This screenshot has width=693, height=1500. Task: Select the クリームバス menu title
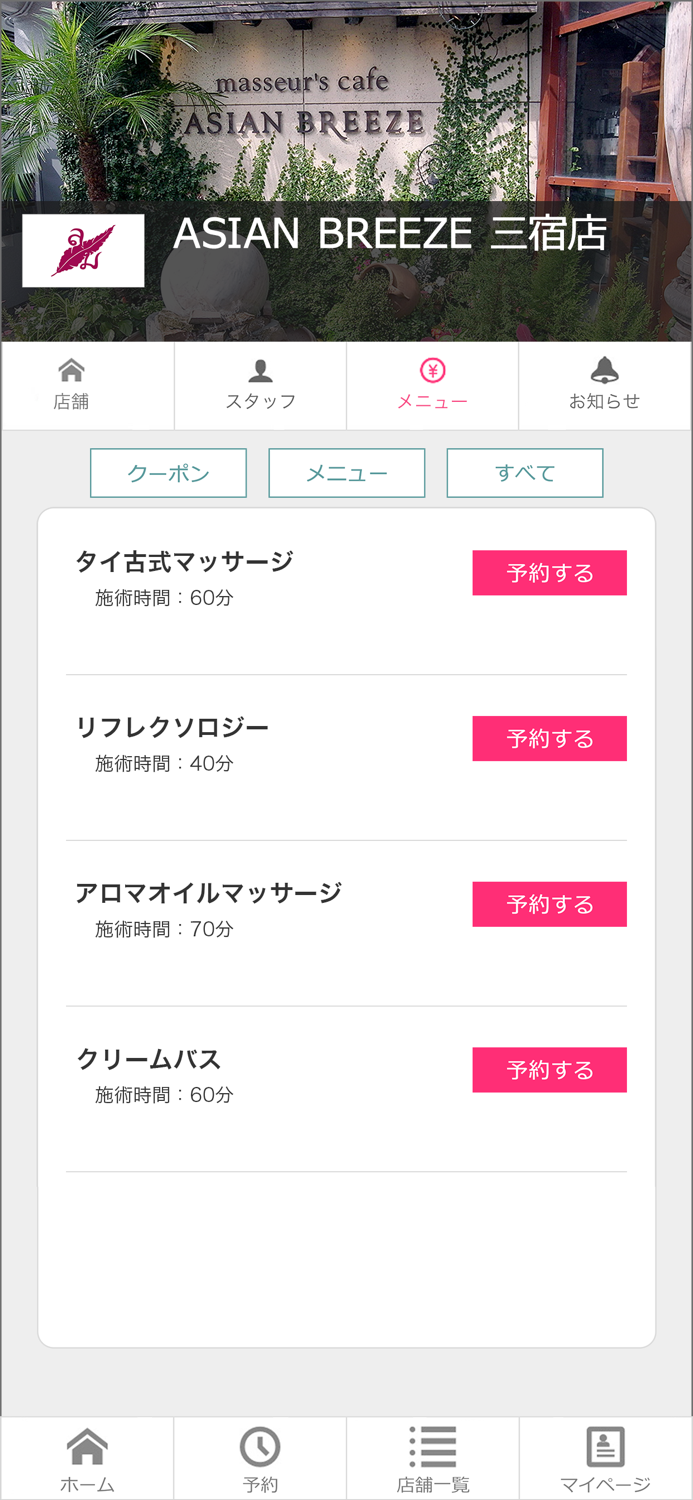tap(148, 1058)
